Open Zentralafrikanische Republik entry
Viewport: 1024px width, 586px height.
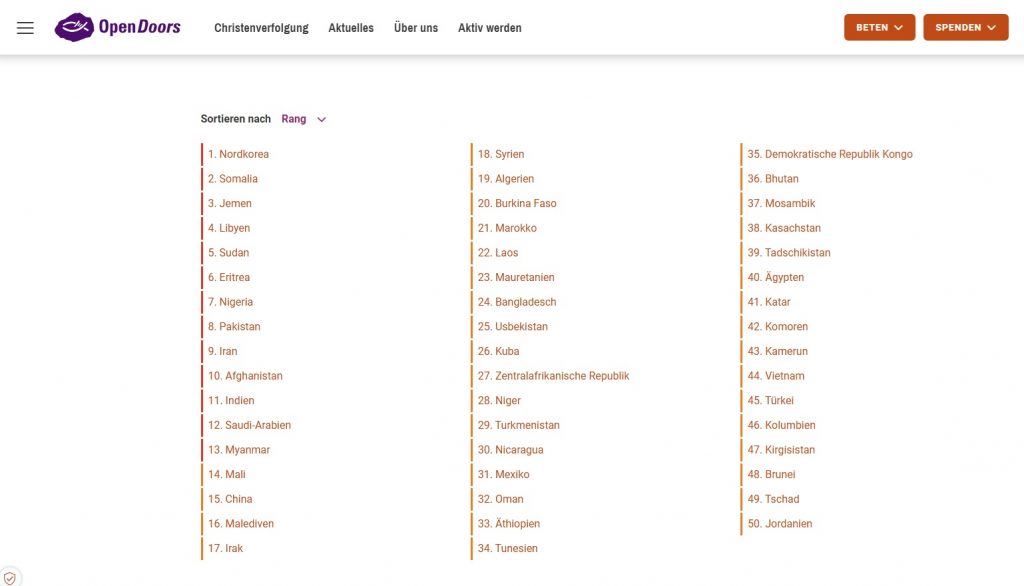click(x=553, y=376)
